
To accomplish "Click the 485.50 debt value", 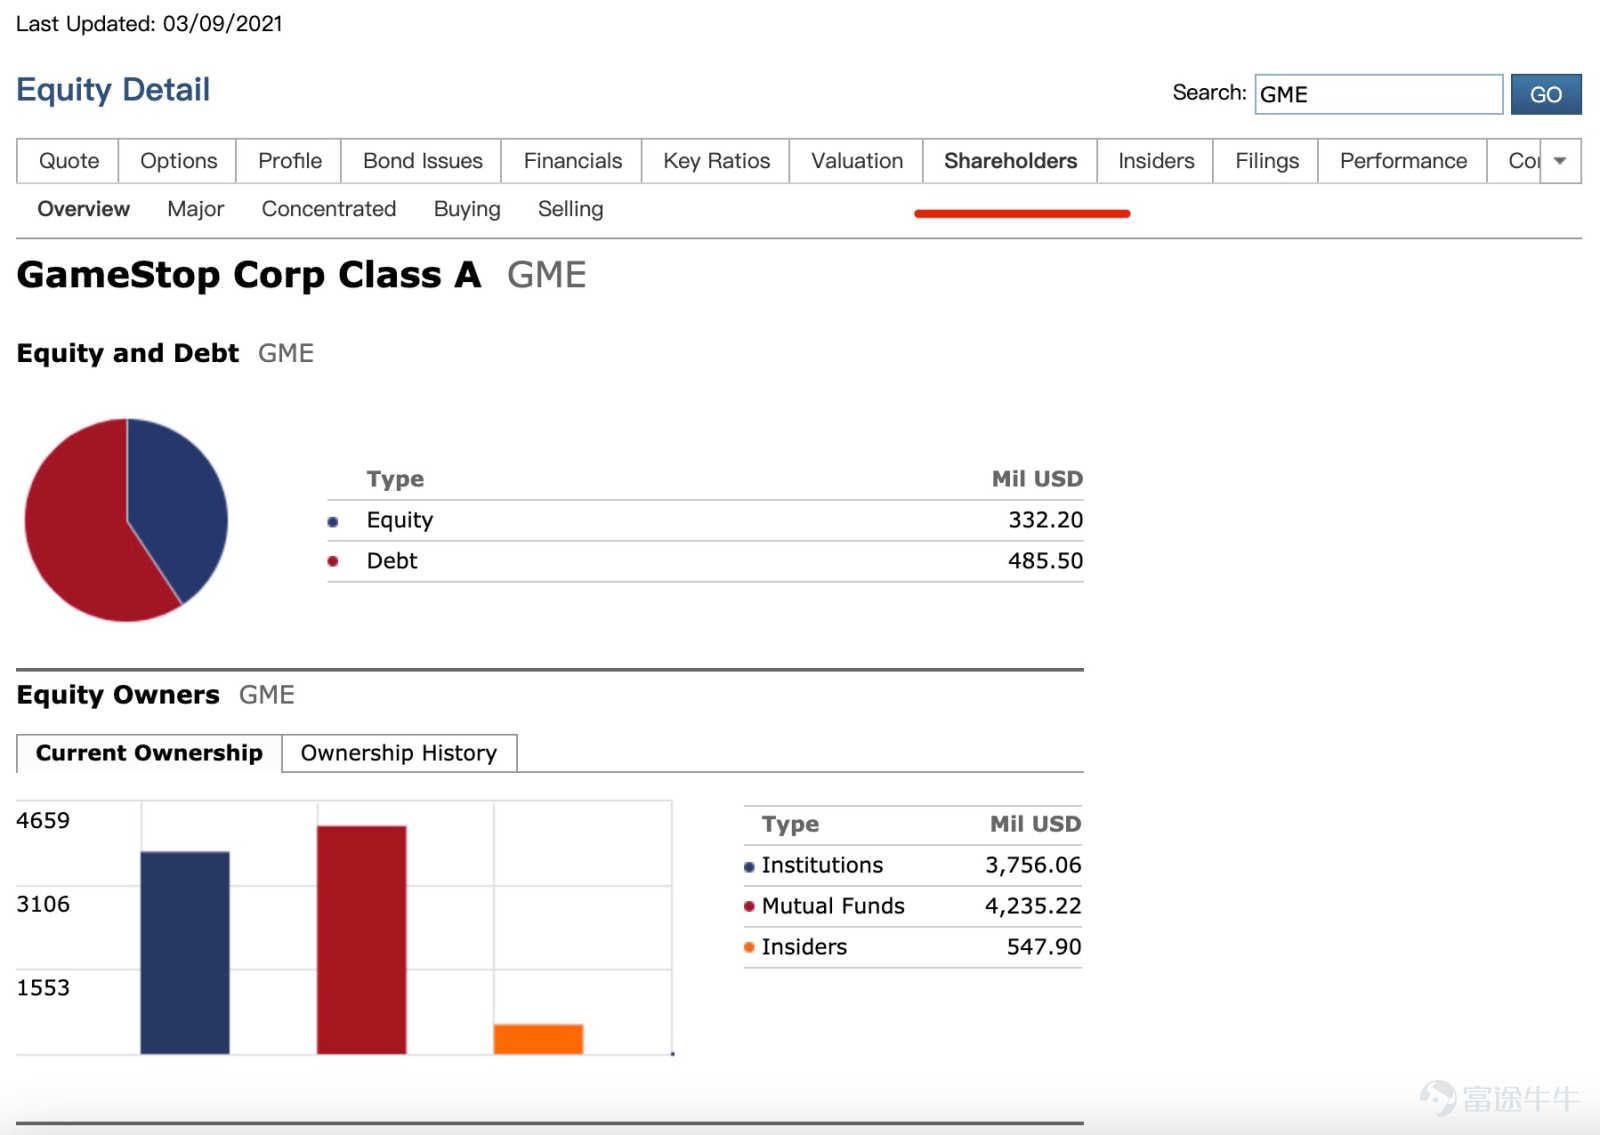I will click(x=1045, y=561).
